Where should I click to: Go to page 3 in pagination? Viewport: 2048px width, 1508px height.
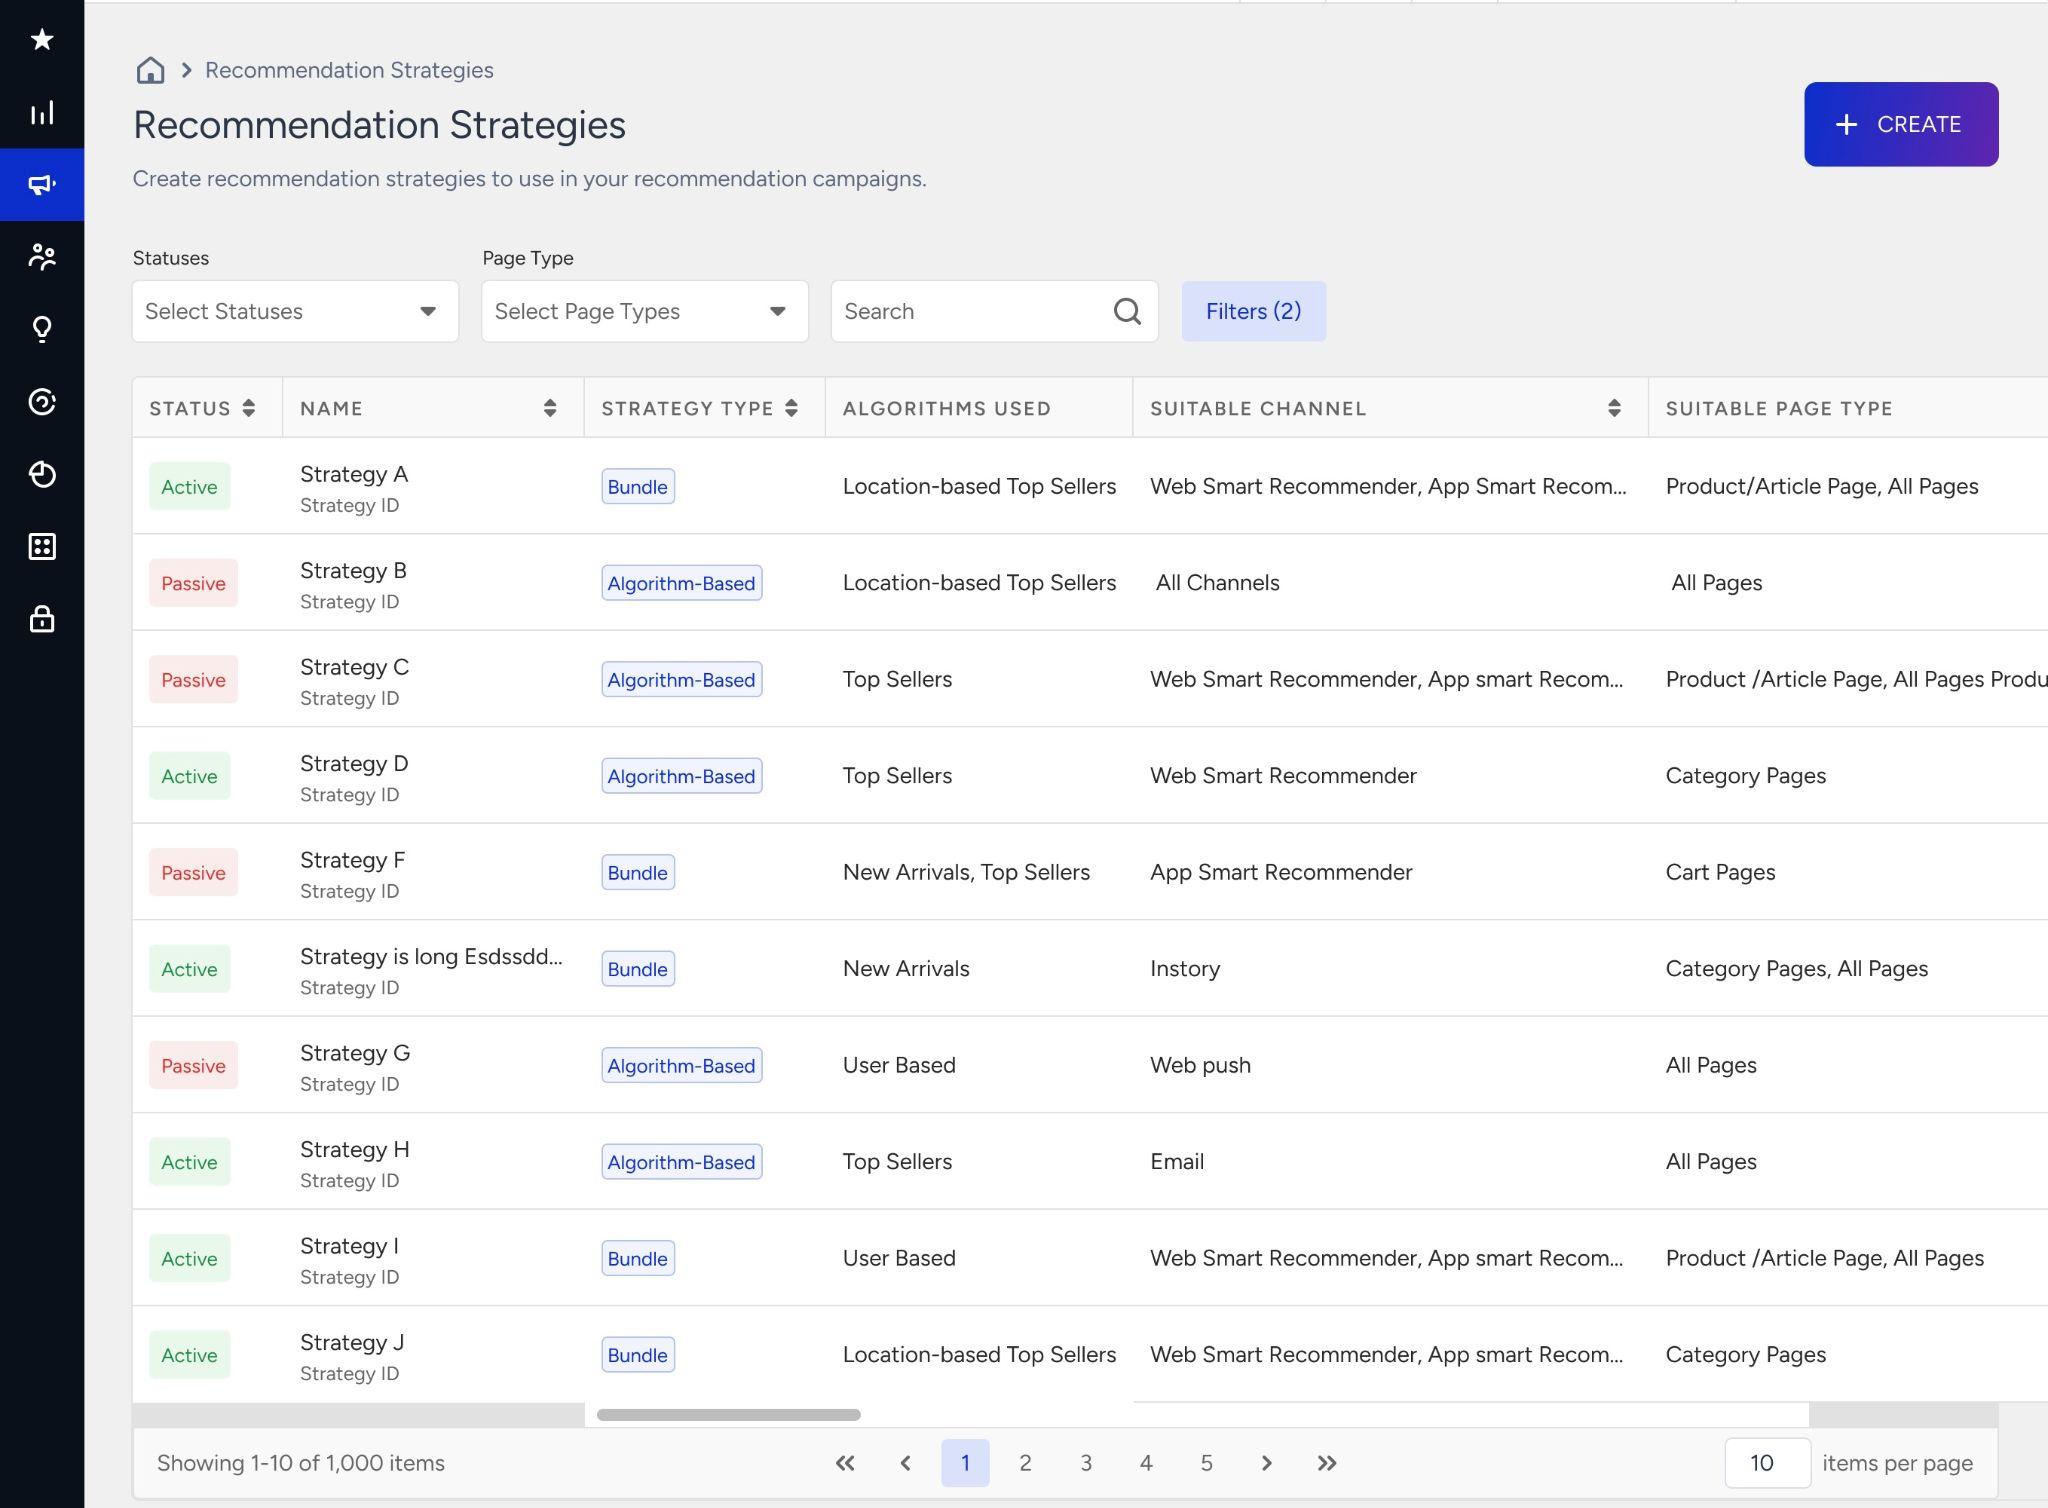[1086, 1463]
